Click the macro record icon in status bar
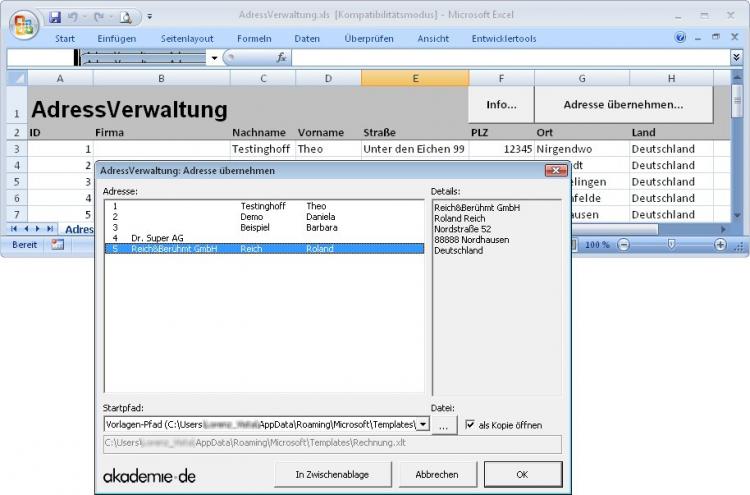Viewport: 750px width, 495px height. [58, 244]
